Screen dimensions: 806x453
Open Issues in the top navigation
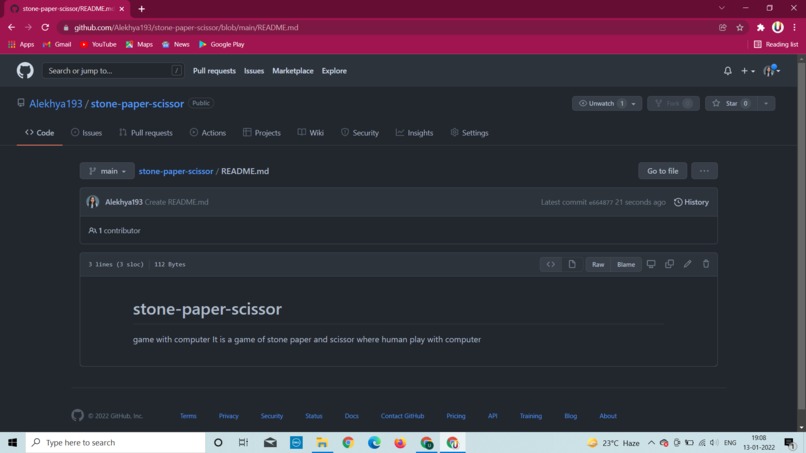coord(254,71)
